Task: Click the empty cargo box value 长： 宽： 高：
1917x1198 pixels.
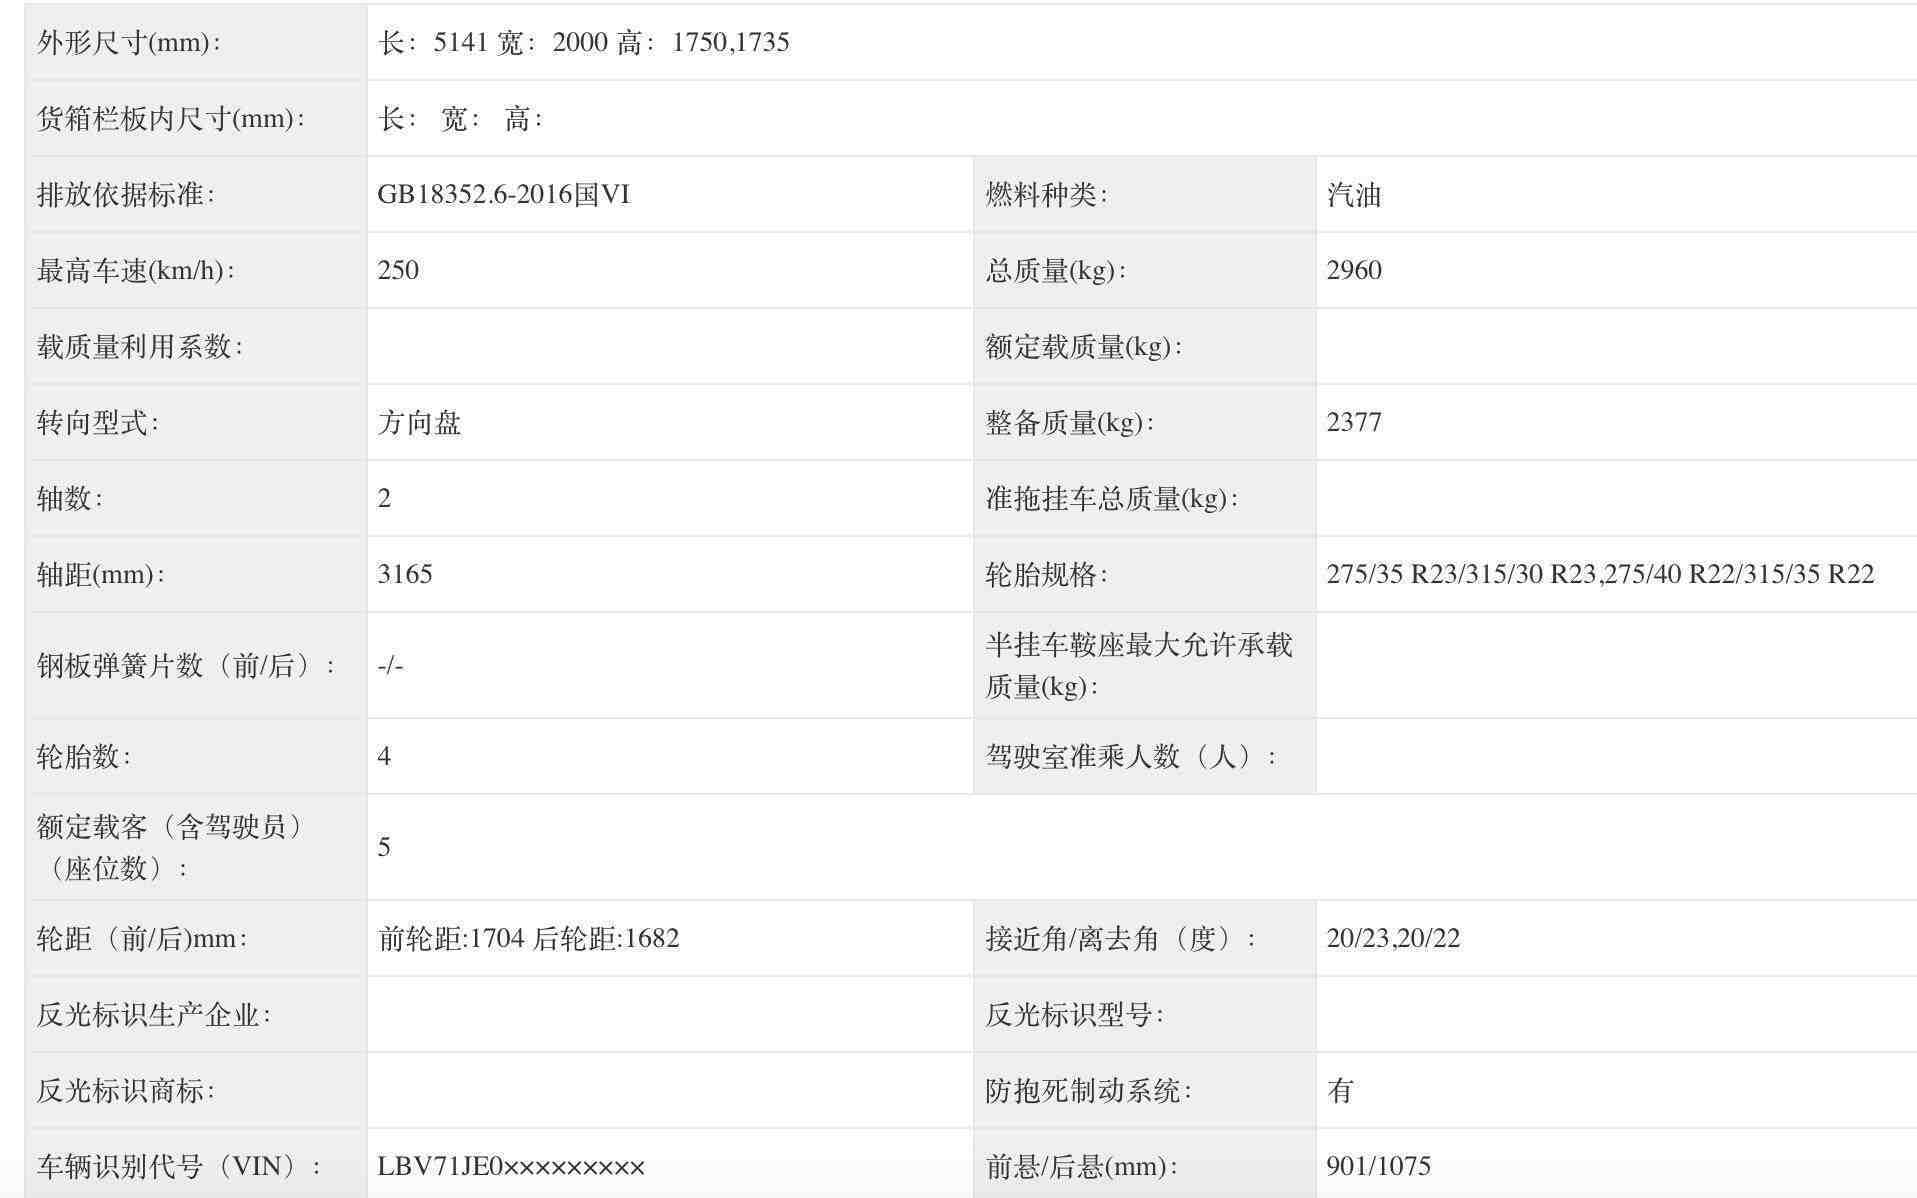Action: [x=461, y=119]
